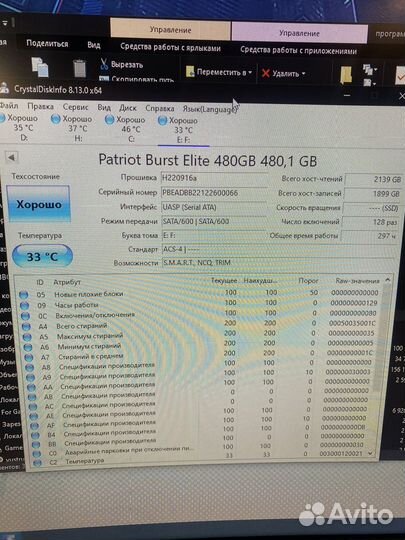Click raw value 00050035001C

352,323
